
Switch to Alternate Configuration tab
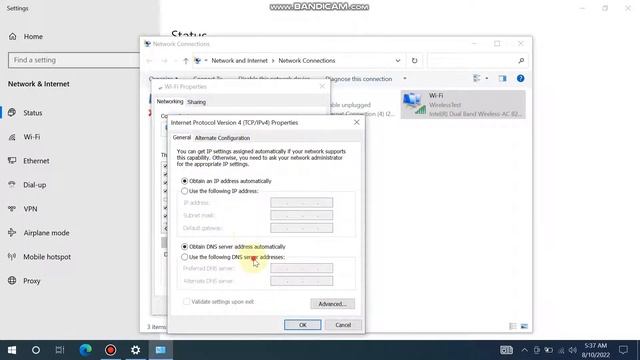(x=222, y=138)
